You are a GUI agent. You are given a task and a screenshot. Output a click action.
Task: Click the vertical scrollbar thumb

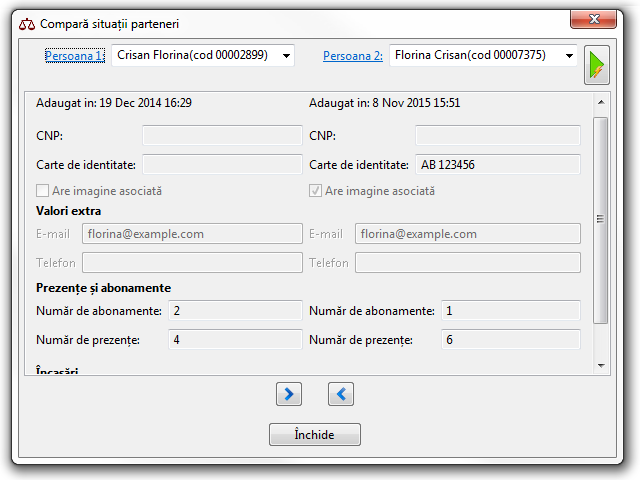(x=600, y=219)
